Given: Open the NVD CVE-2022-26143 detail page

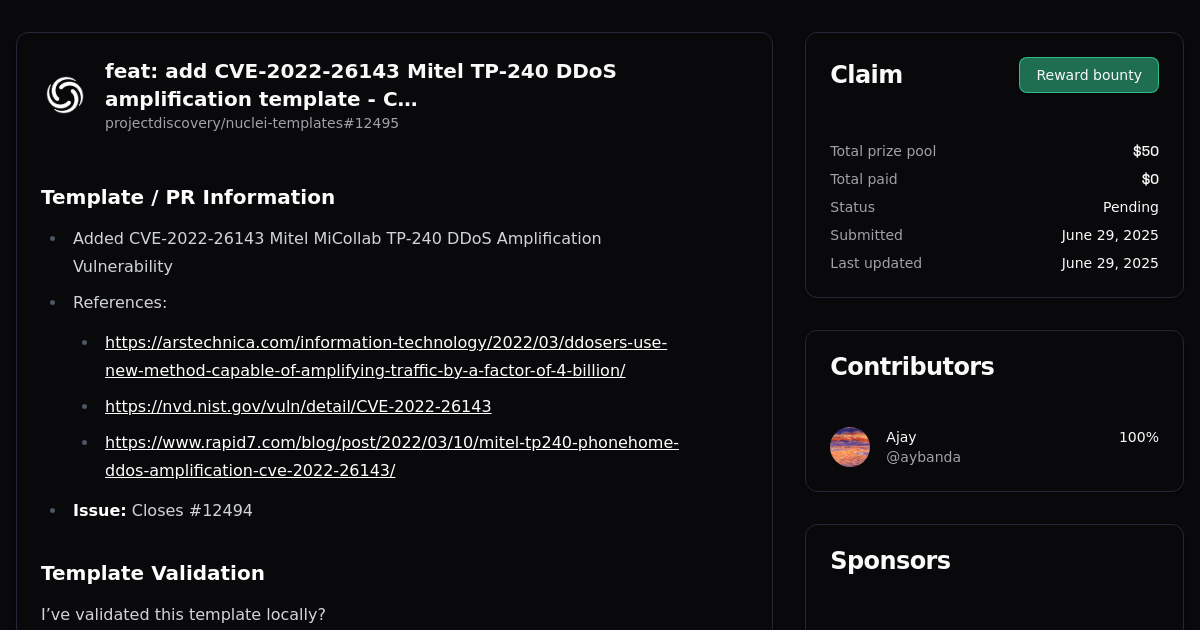Looking at the screenshot, I should (x=298, y=406).
